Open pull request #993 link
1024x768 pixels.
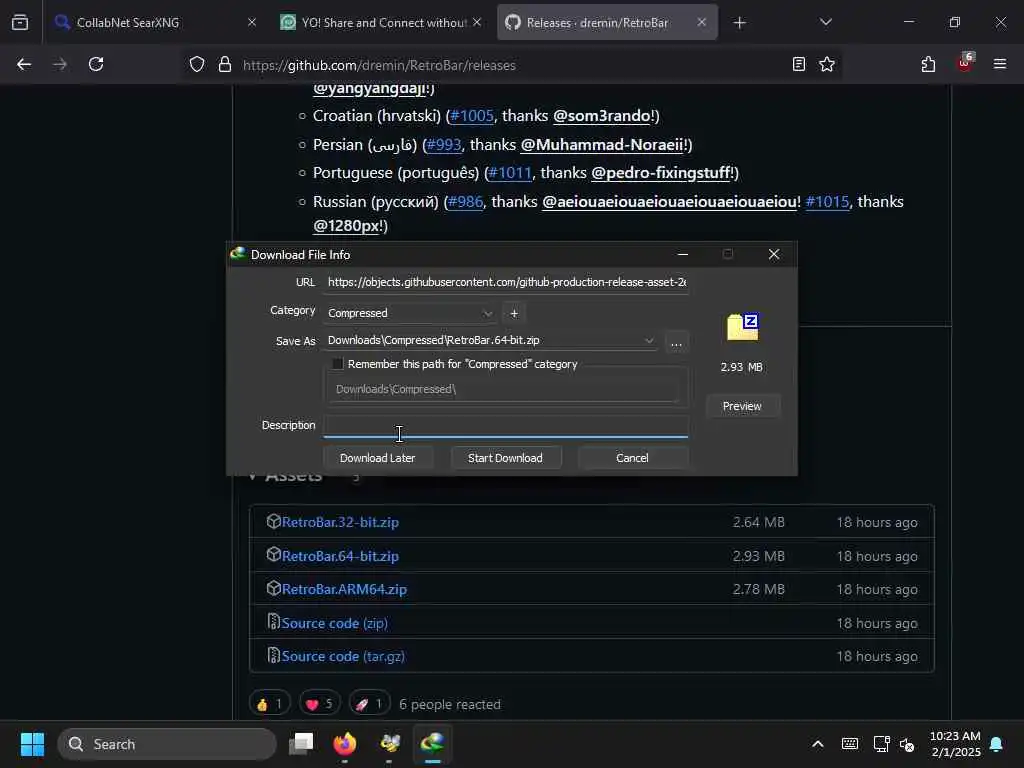(x=444, y=144)
